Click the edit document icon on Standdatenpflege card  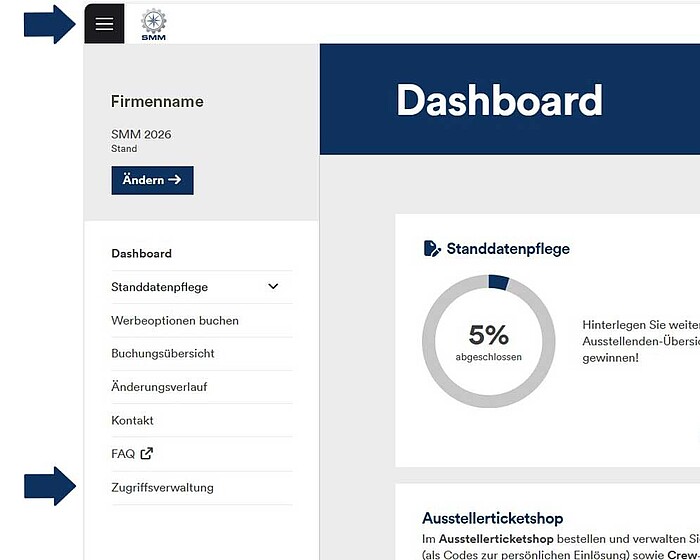coord(432,248)
